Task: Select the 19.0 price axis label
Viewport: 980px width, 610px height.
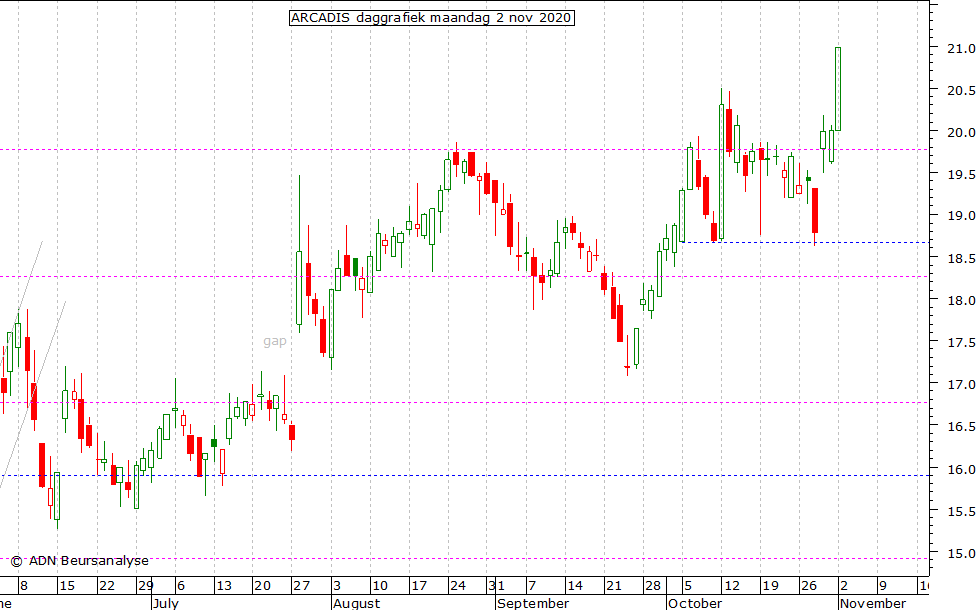Action: click(961, 216)
